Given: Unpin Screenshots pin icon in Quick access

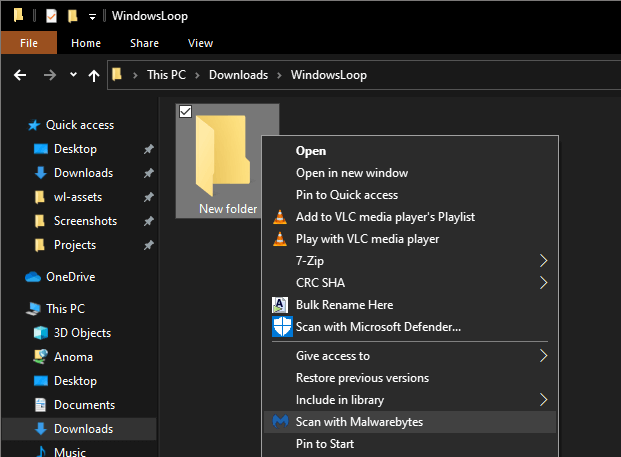Looking at the screenshot, I should click(149, 221).
